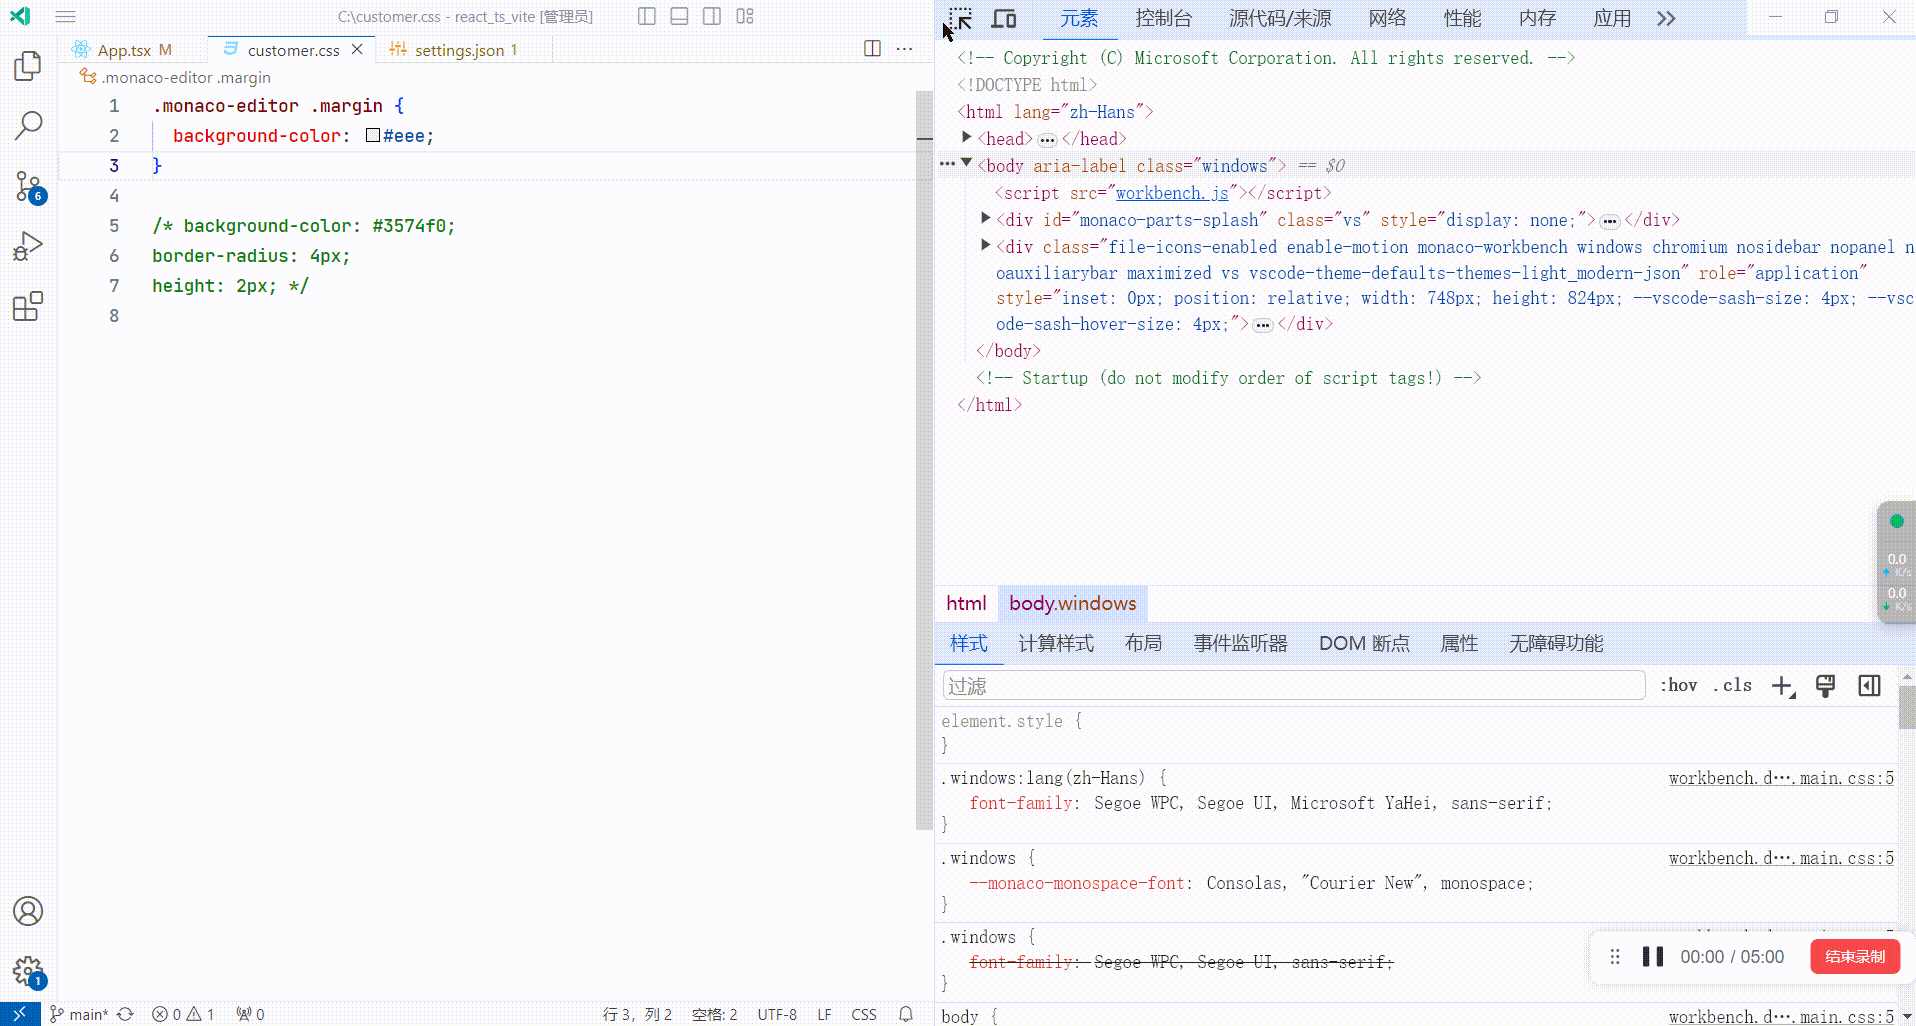Toggle the computed styles sidebar icon
Image resolution: width=1916 pixels, height=1026 pixels.
(1869, 686)
